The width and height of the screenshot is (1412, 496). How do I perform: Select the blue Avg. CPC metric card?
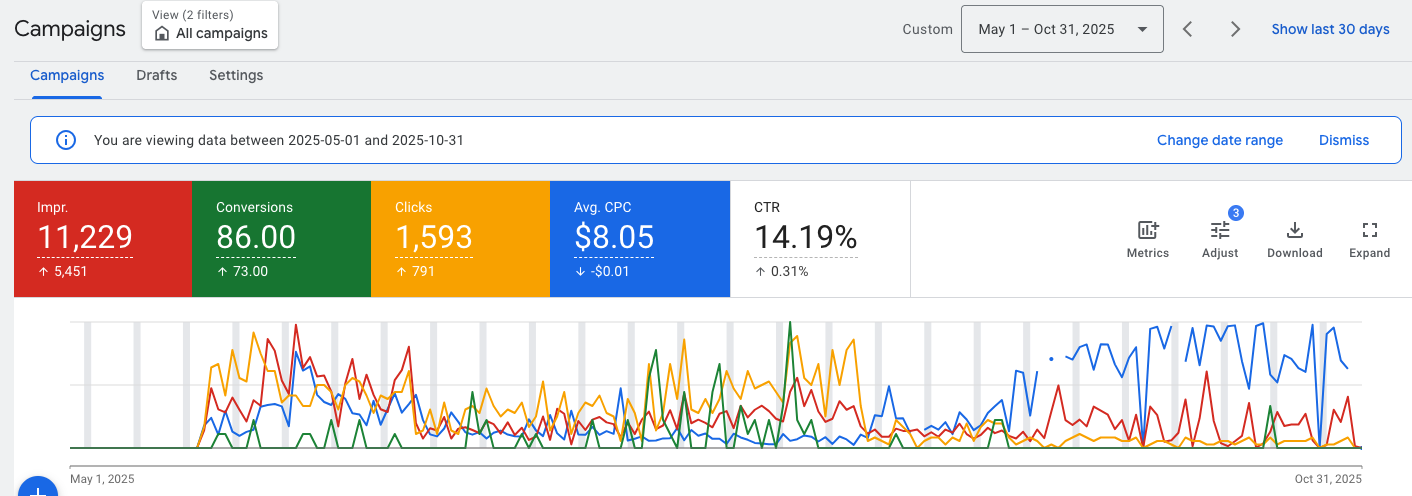point(640,239)
